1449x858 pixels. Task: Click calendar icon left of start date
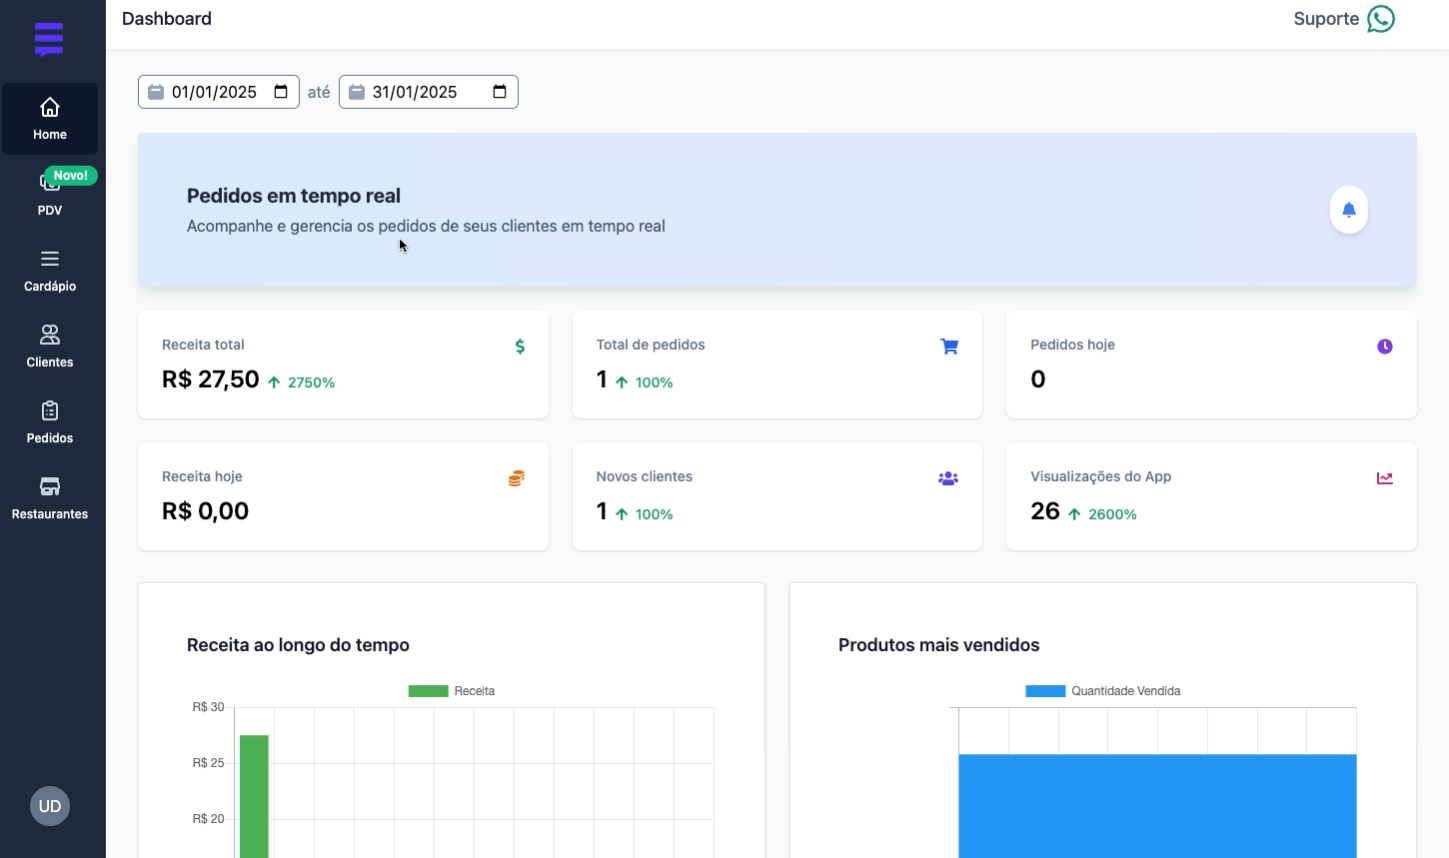click(156, 92)
